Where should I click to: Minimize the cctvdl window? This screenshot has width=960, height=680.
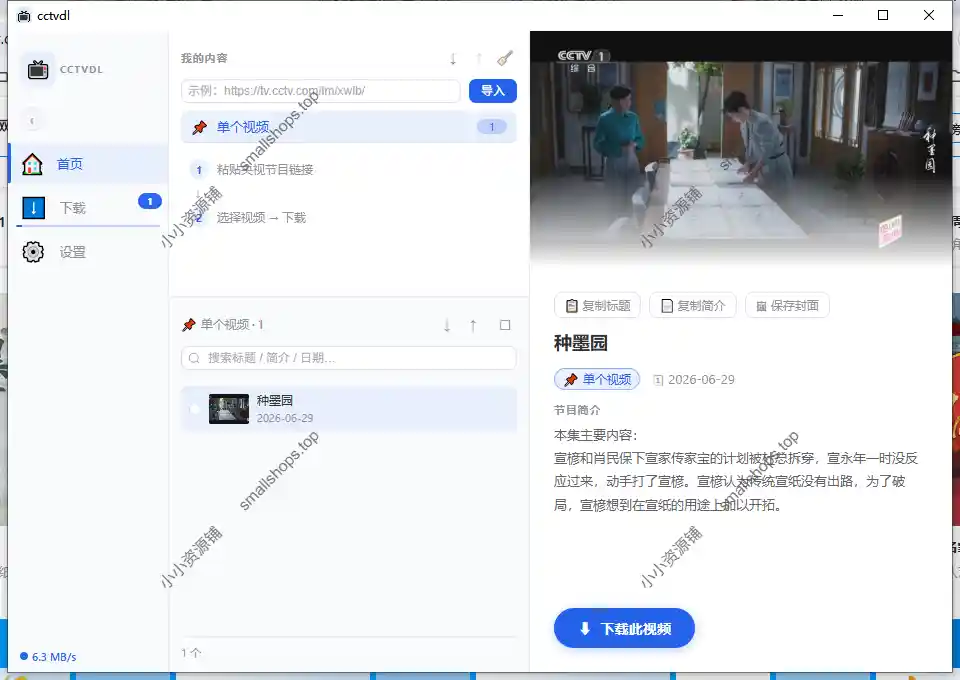pos(838,15)
